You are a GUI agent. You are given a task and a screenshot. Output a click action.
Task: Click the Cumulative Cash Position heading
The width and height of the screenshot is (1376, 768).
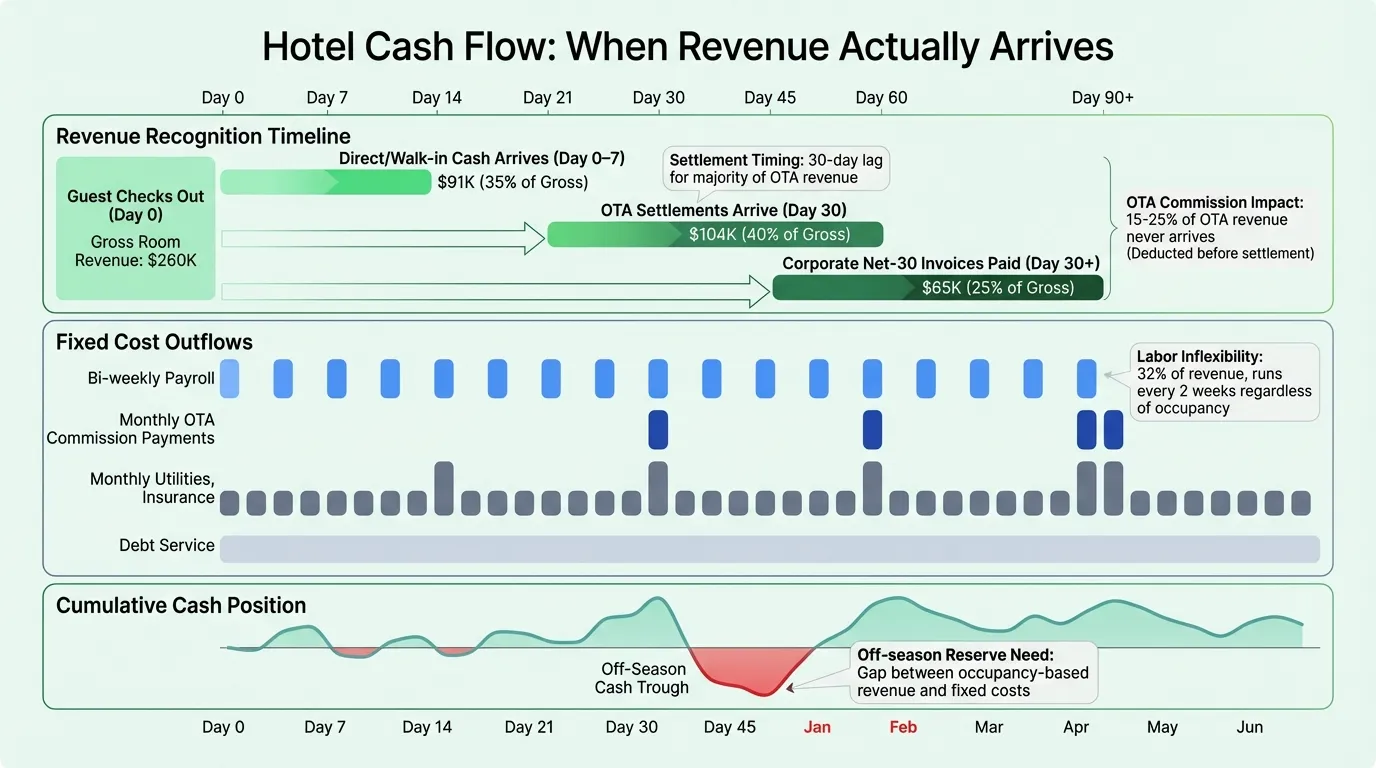(181, 605)
